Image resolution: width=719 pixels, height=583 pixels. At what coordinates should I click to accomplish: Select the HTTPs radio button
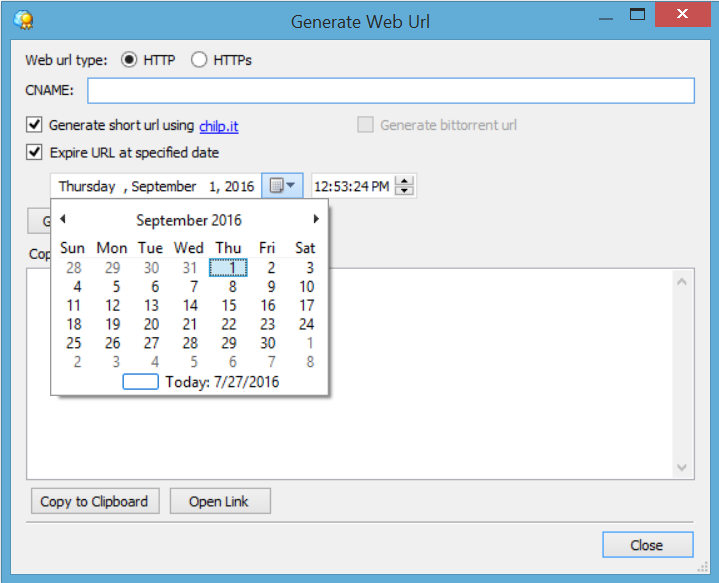(199, 60)
